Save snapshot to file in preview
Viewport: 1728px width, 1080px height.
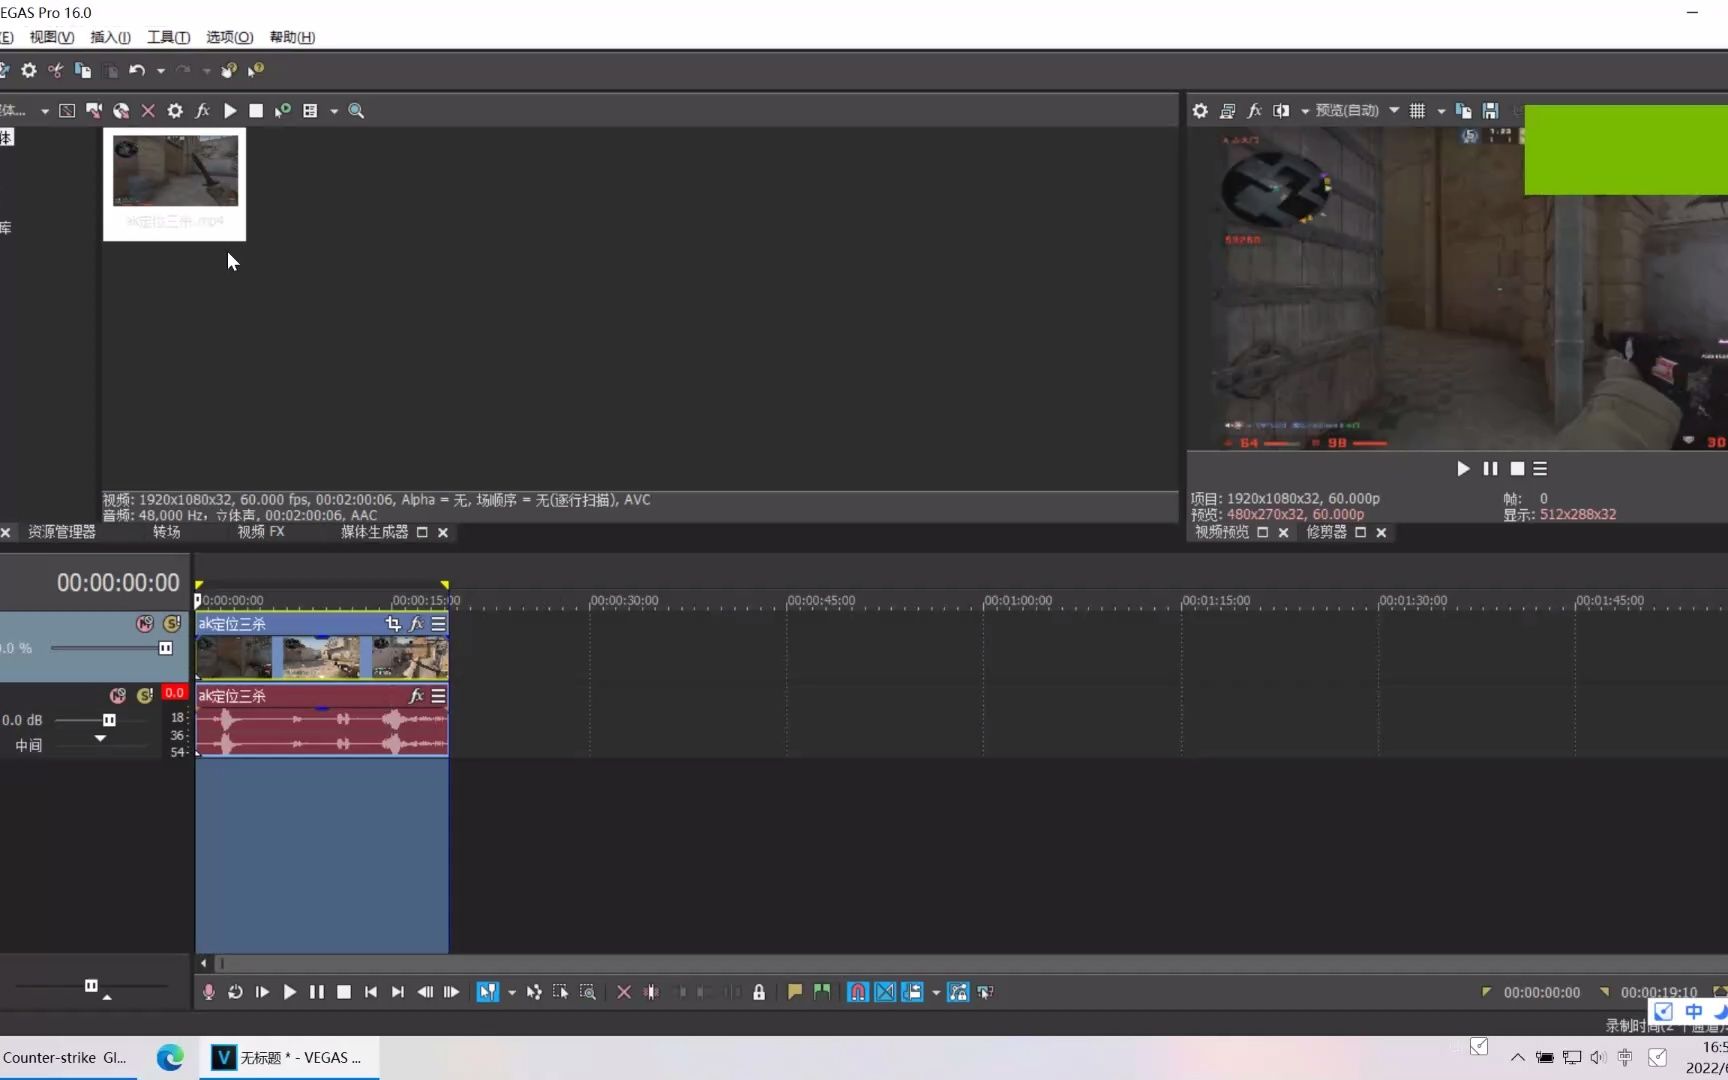[1491, 111]
